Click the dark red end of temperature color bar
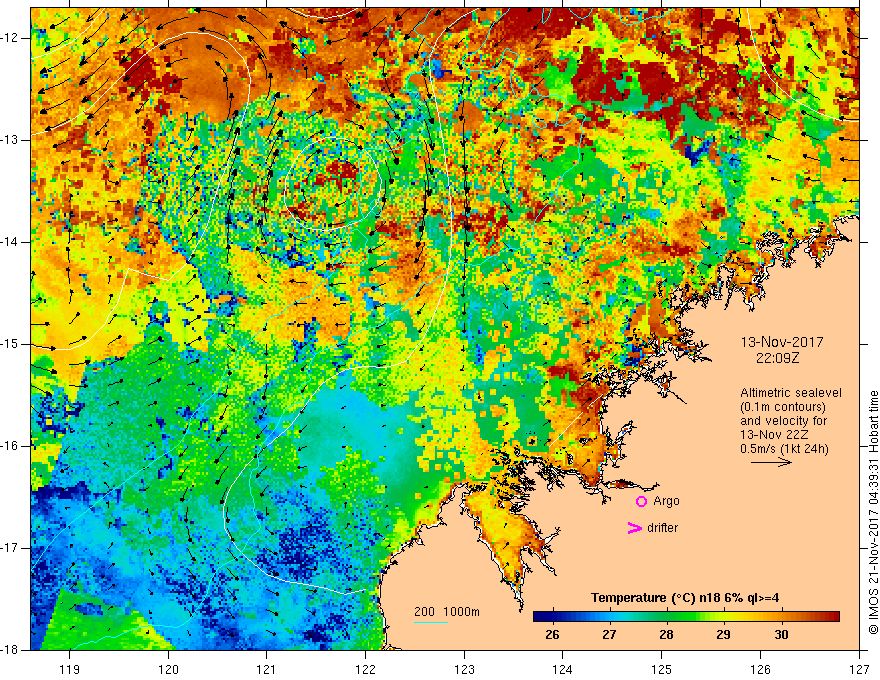Screen dimensions: 880x680 coord(832,616)
